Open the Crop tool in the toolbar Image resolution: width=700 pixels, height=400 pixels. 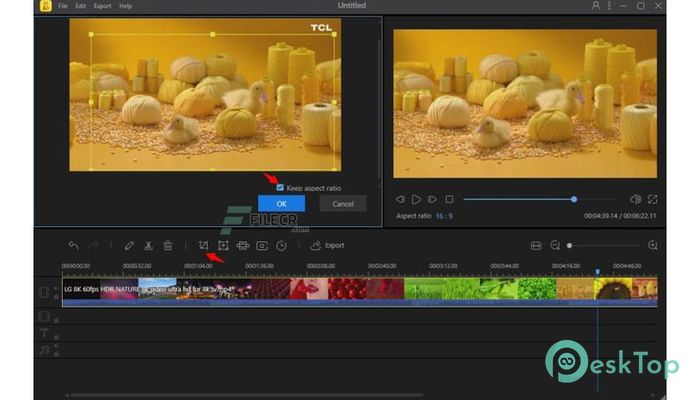tap(204, 246)
